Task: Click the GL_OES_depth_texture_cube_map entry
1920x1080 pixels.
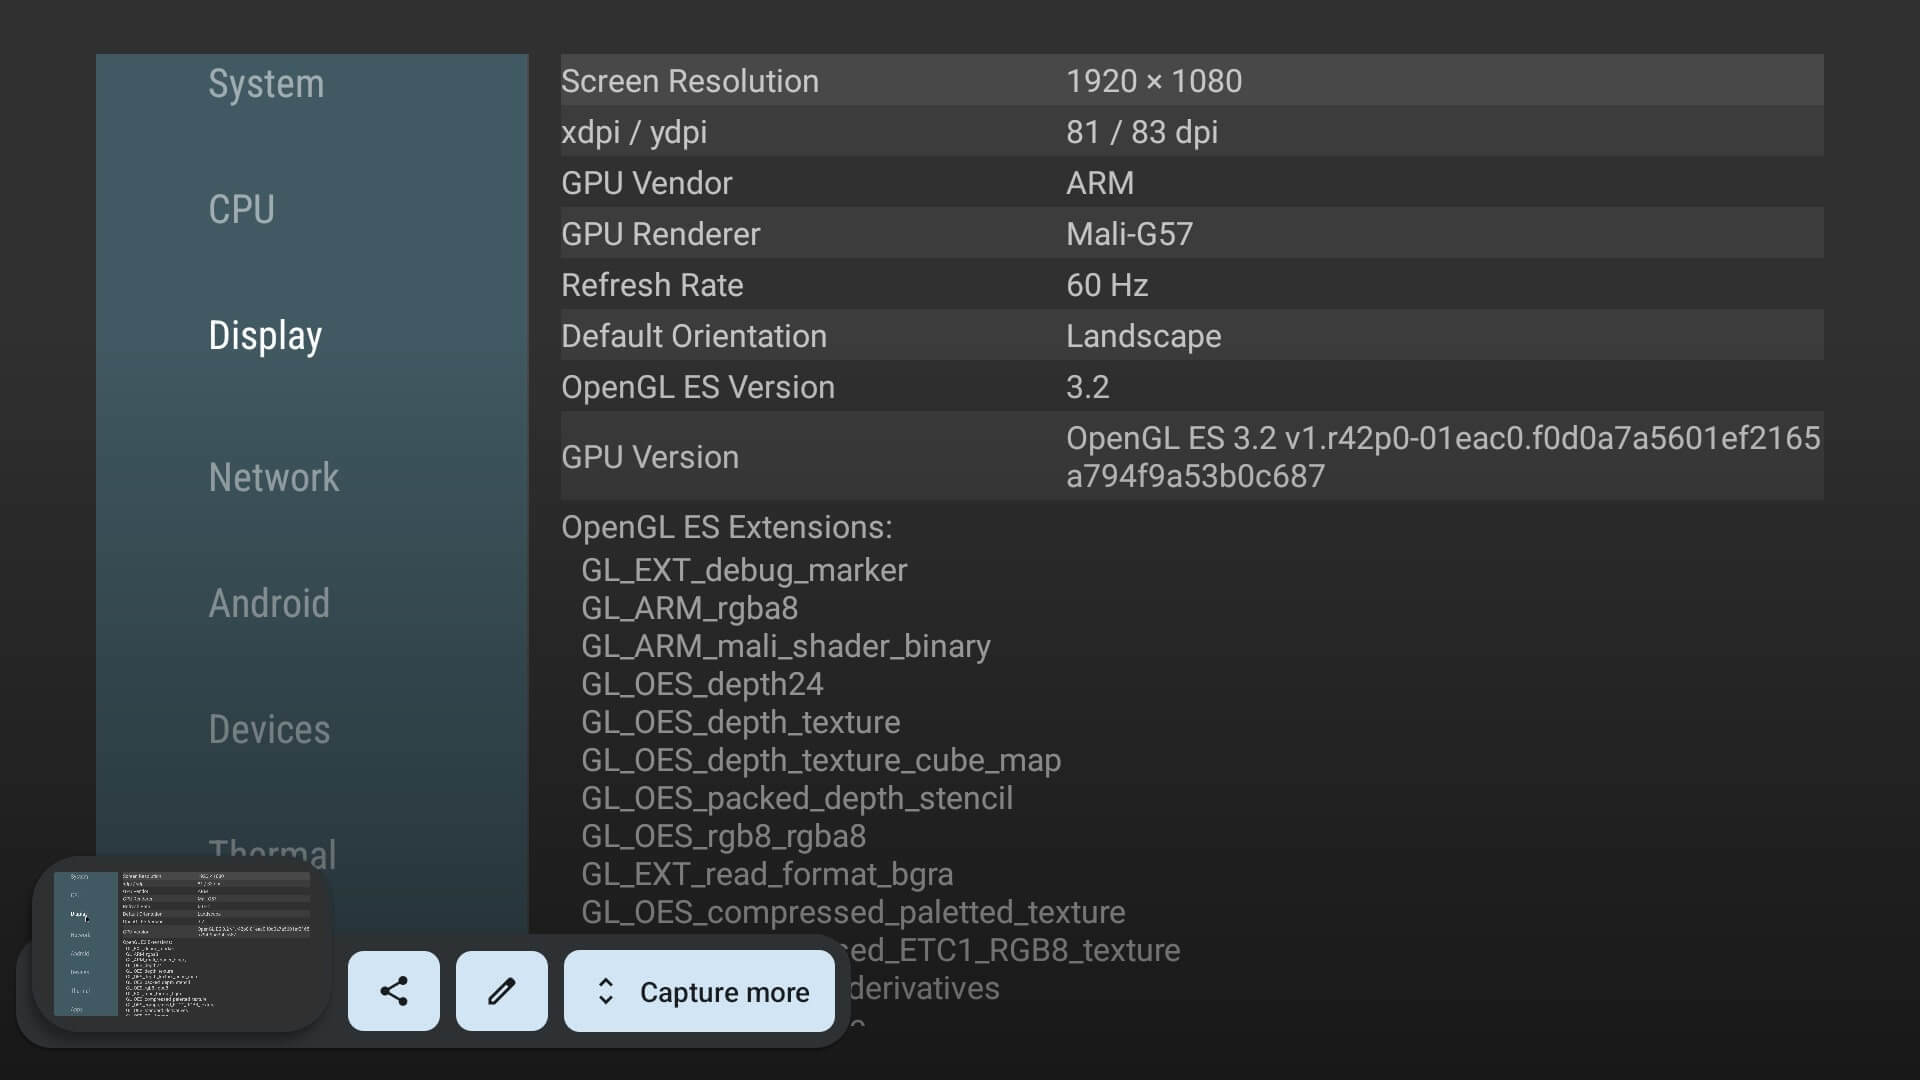Action: (820, 760)
